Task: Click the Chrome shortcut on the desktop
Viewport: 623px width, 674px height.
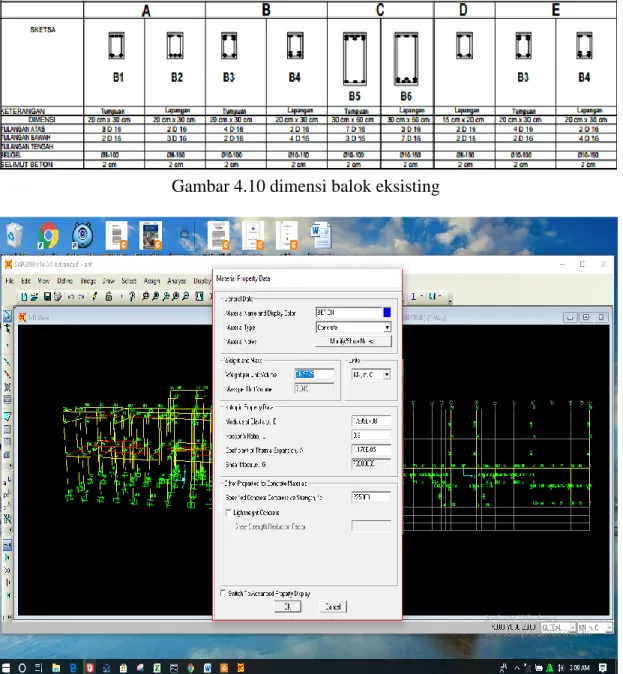Action: click(48, 236)
